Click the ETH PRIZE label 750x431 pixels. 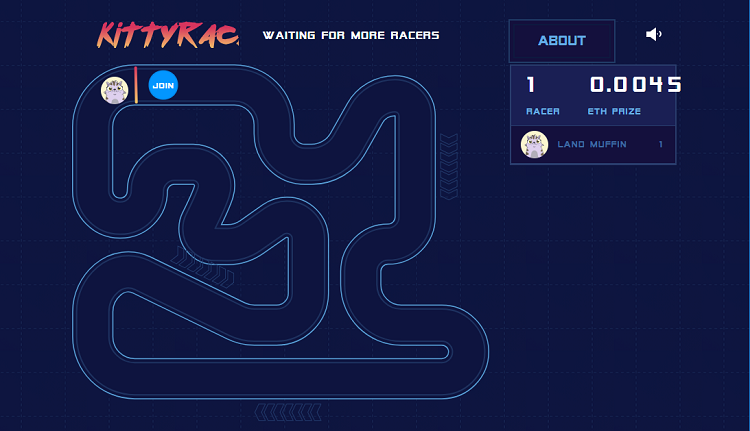pos(614,112)
